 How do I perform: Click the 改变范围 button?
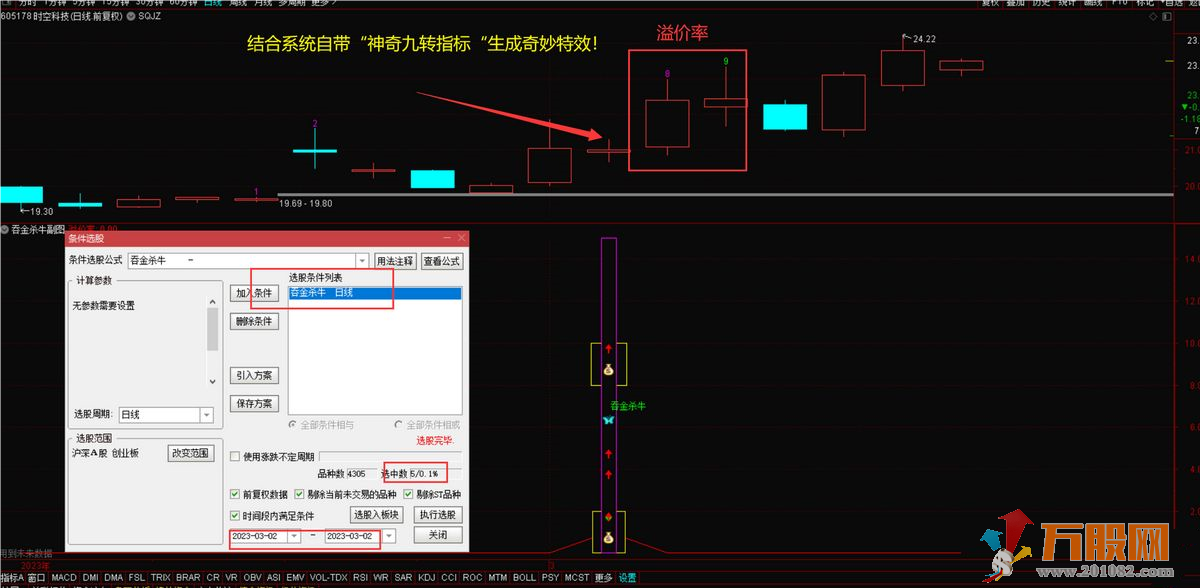191,453
